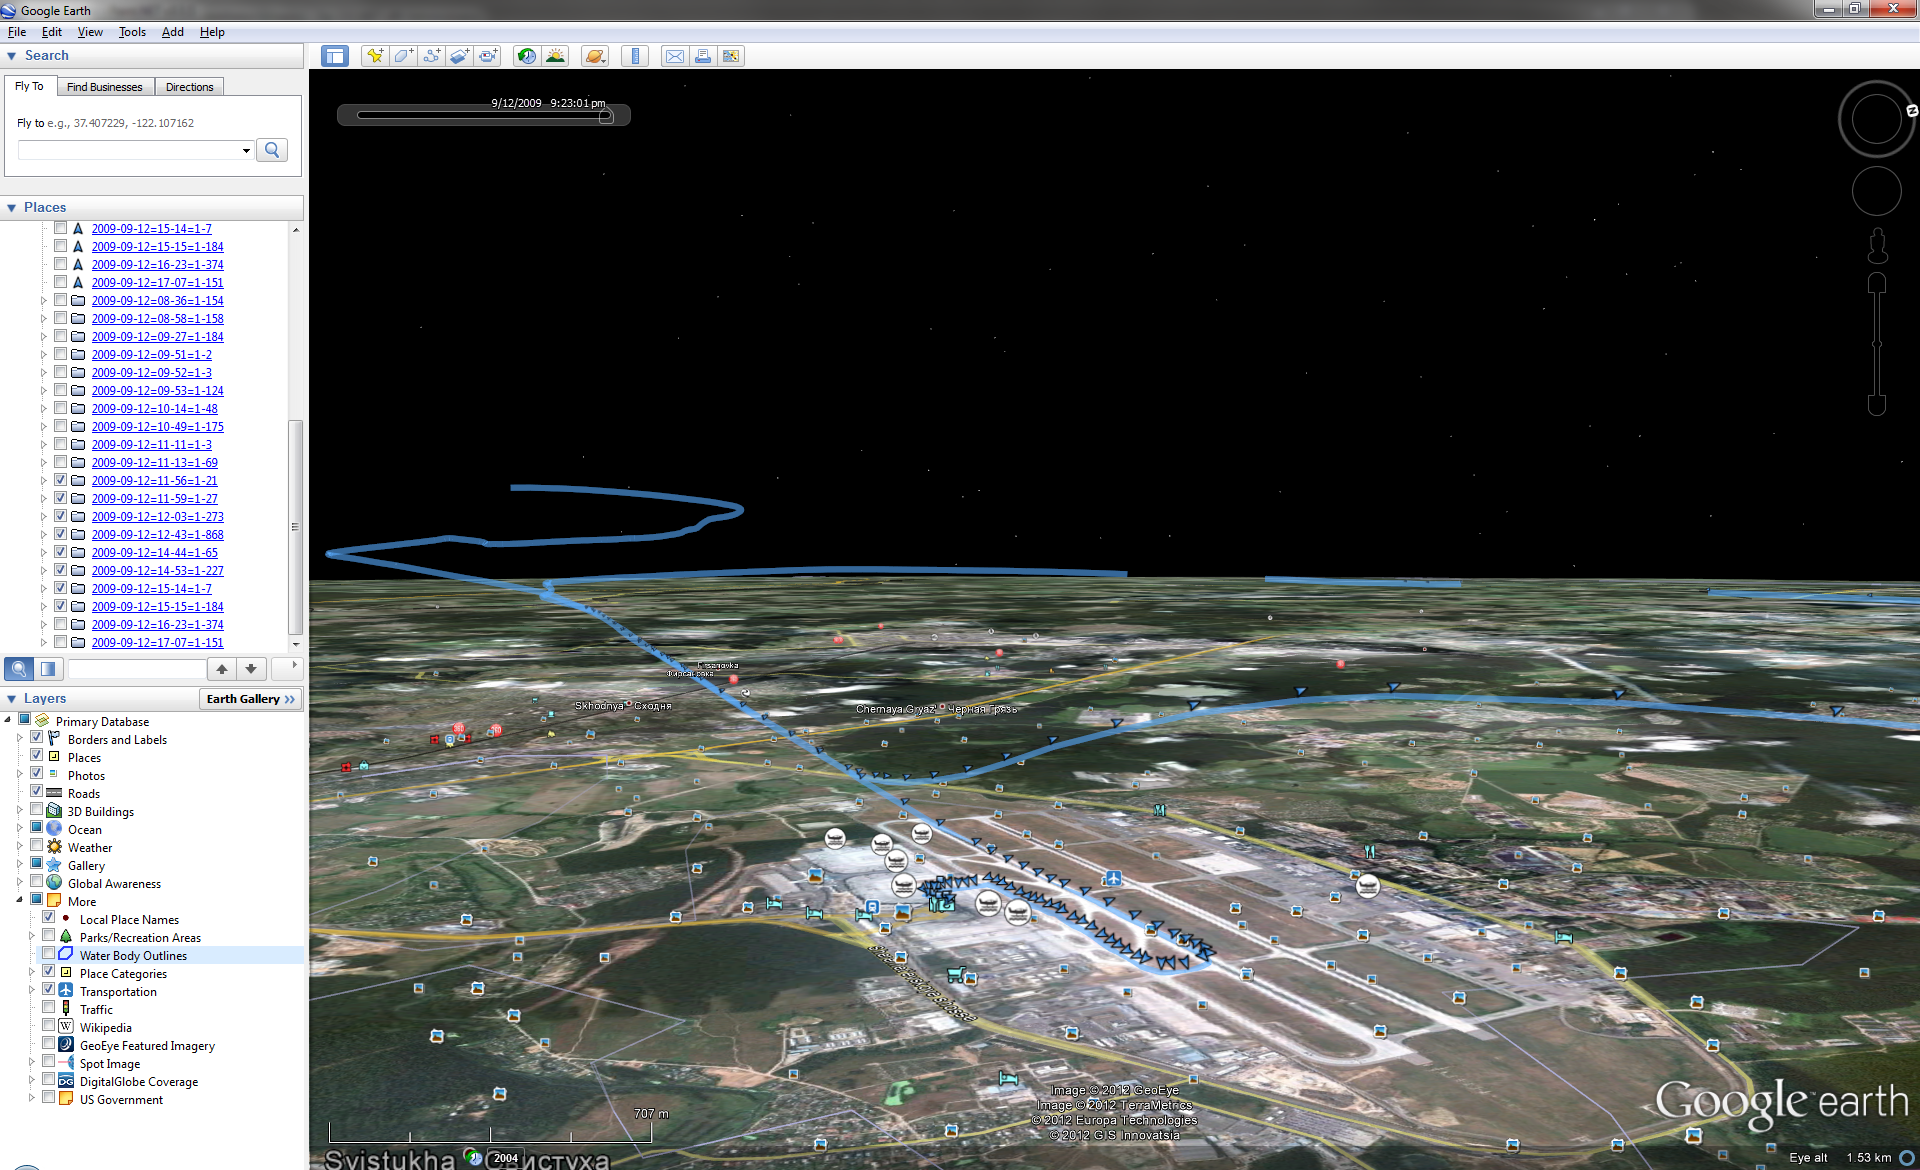Screen dimensions: 1920x1170
Task: Toggle the sidebar panel button
Action: coord(335,56)
